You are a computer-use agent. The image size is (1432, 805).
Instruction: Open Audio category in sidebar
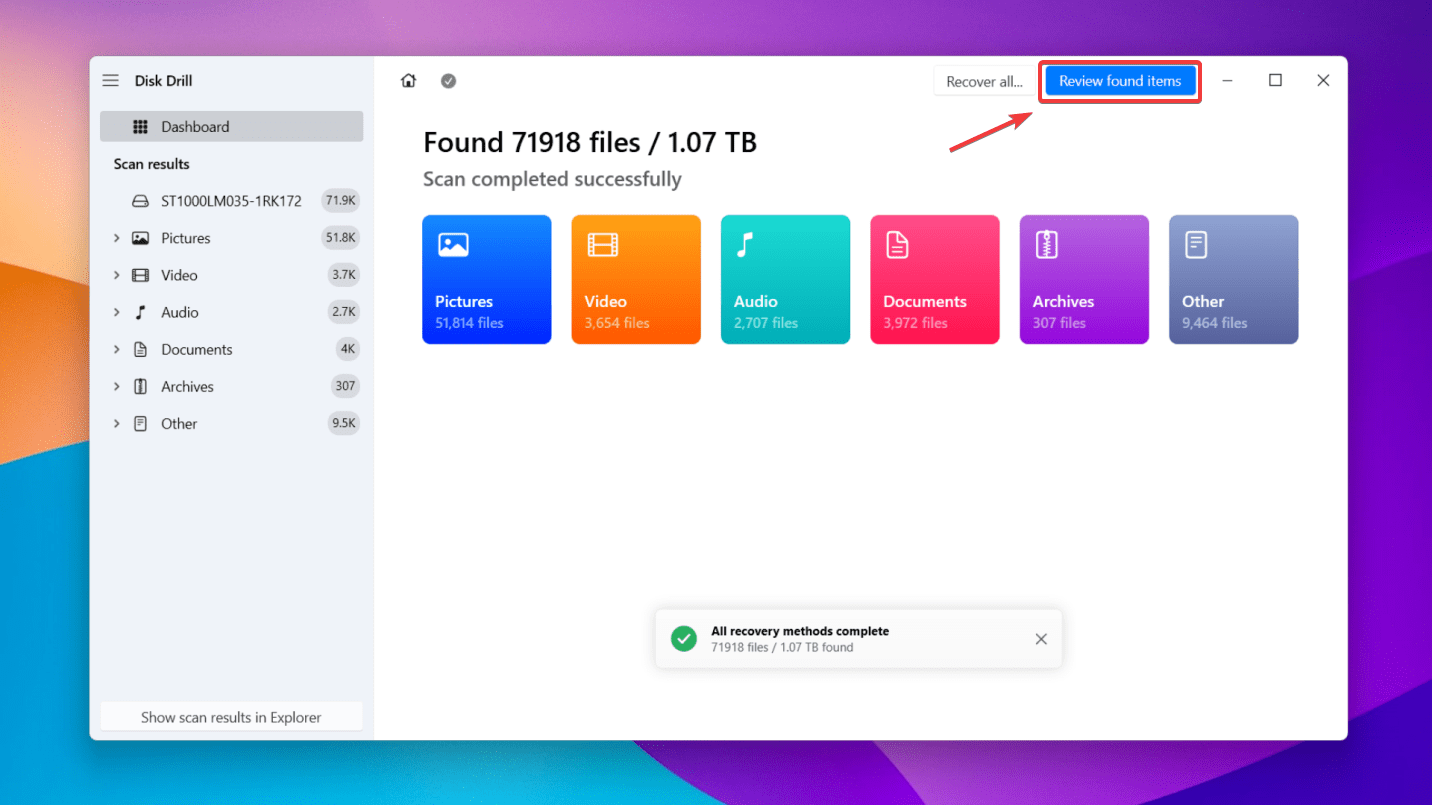[231, 312]
